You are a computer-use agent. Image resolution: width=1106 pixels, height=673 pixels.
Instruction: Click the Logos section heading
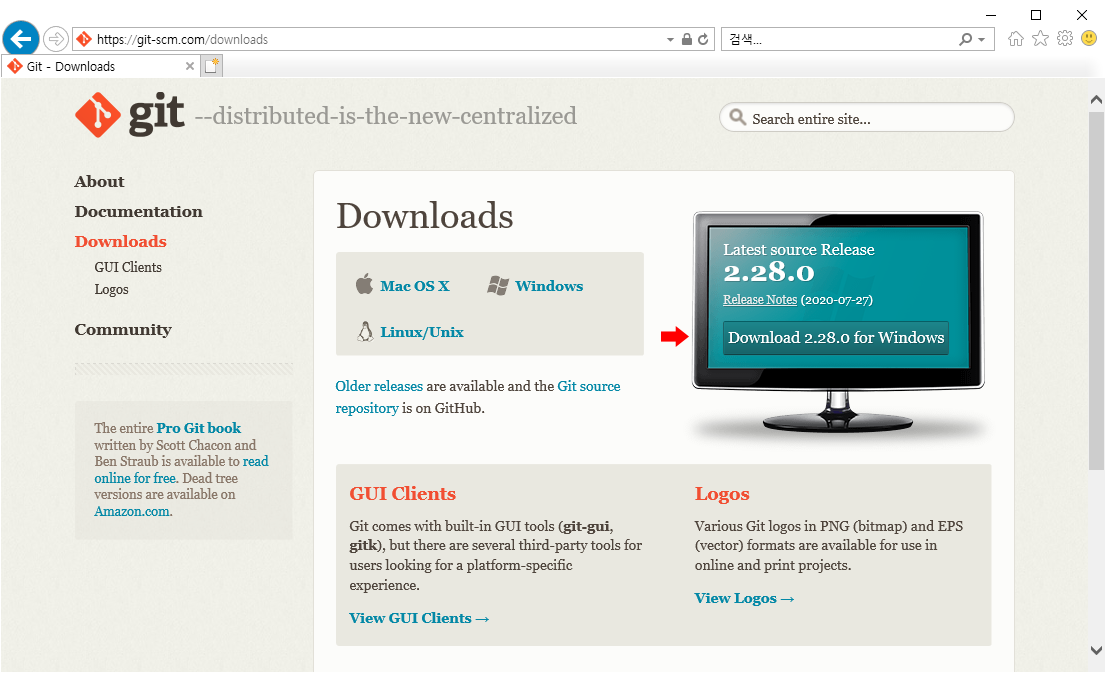click(x=722, y=495)
